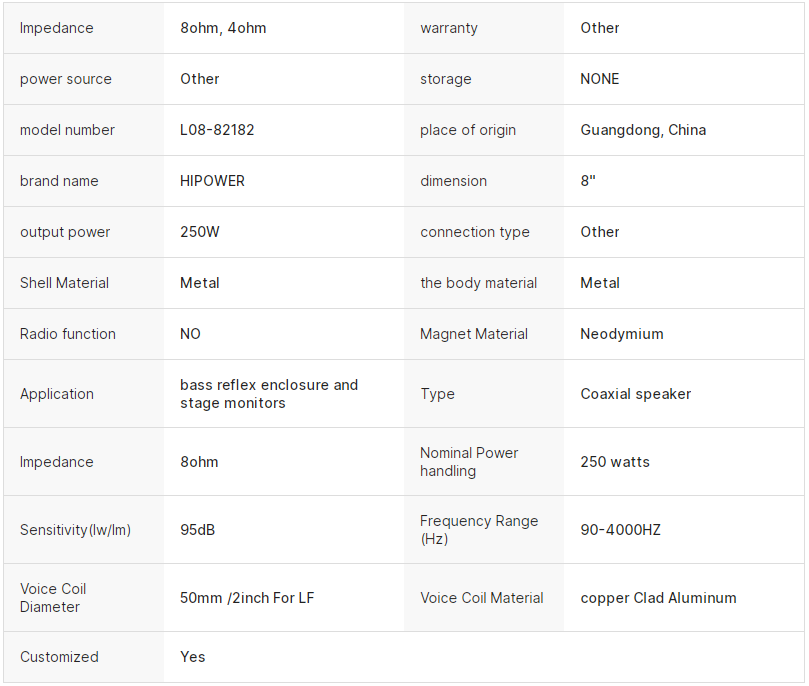Select the dimension 8" value
Screen dimensions: 809x686
point(588,181)
